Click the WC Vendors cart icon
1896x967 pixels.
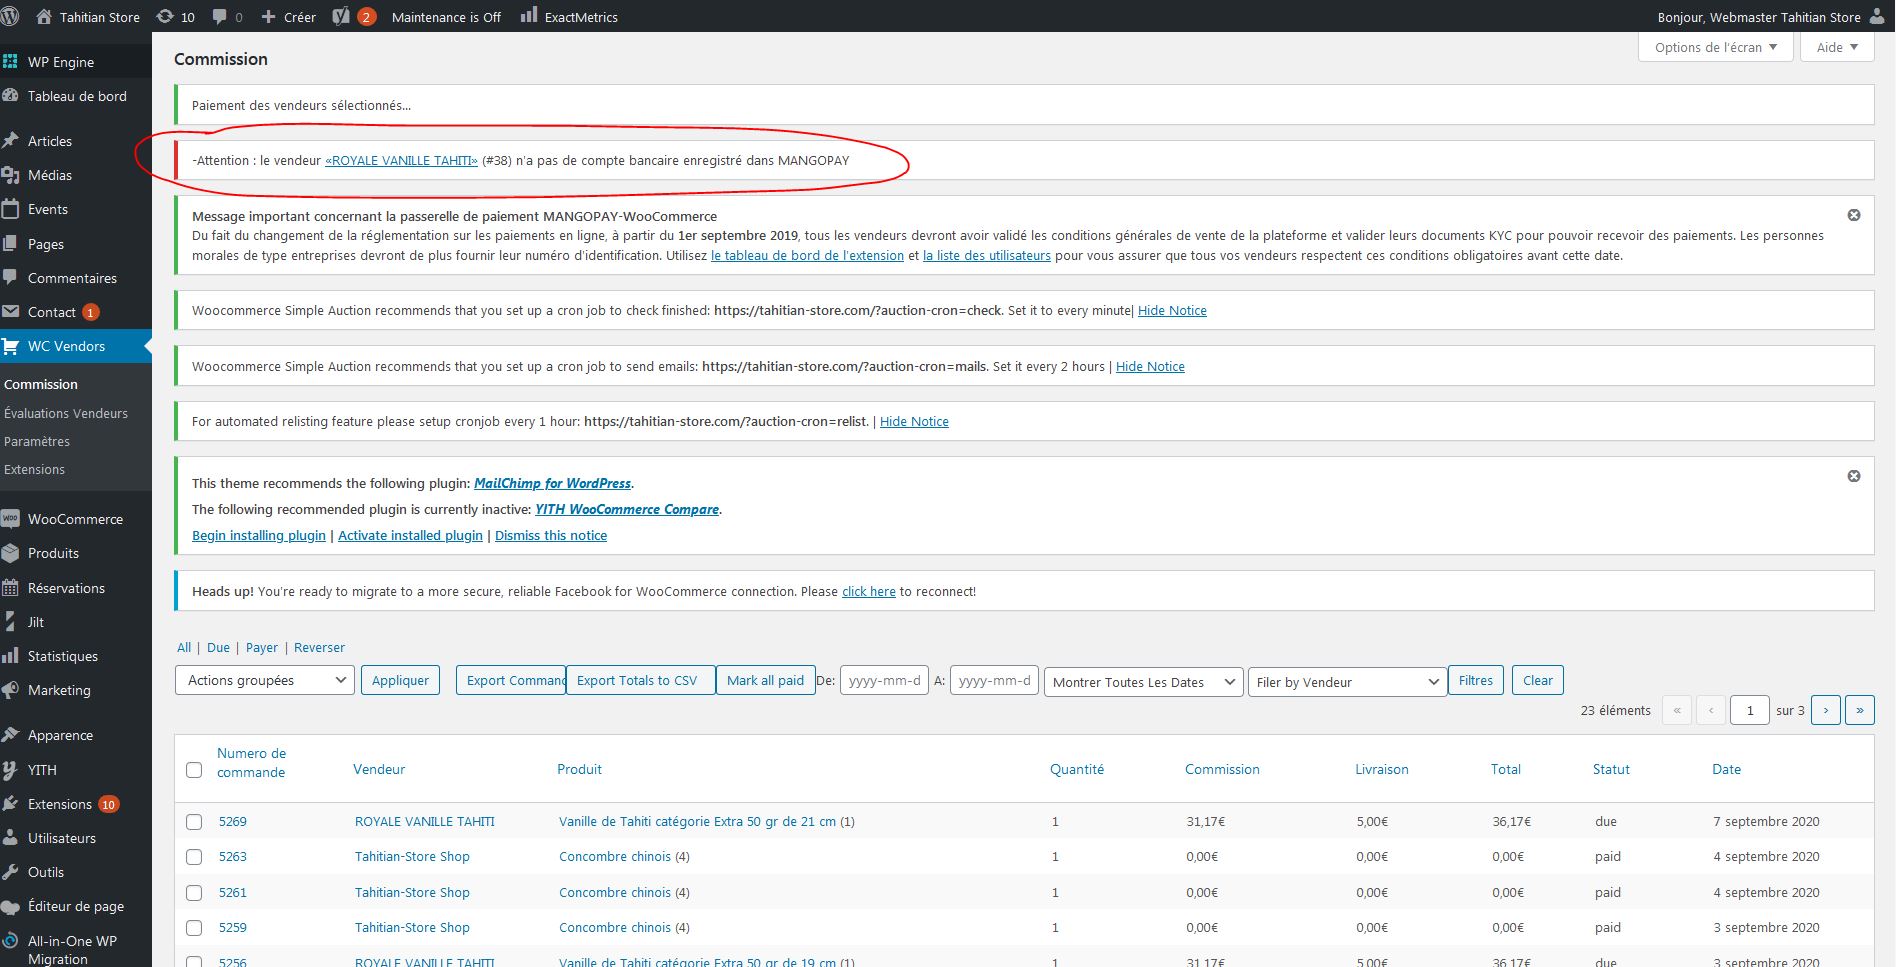[x=10, y=346]
